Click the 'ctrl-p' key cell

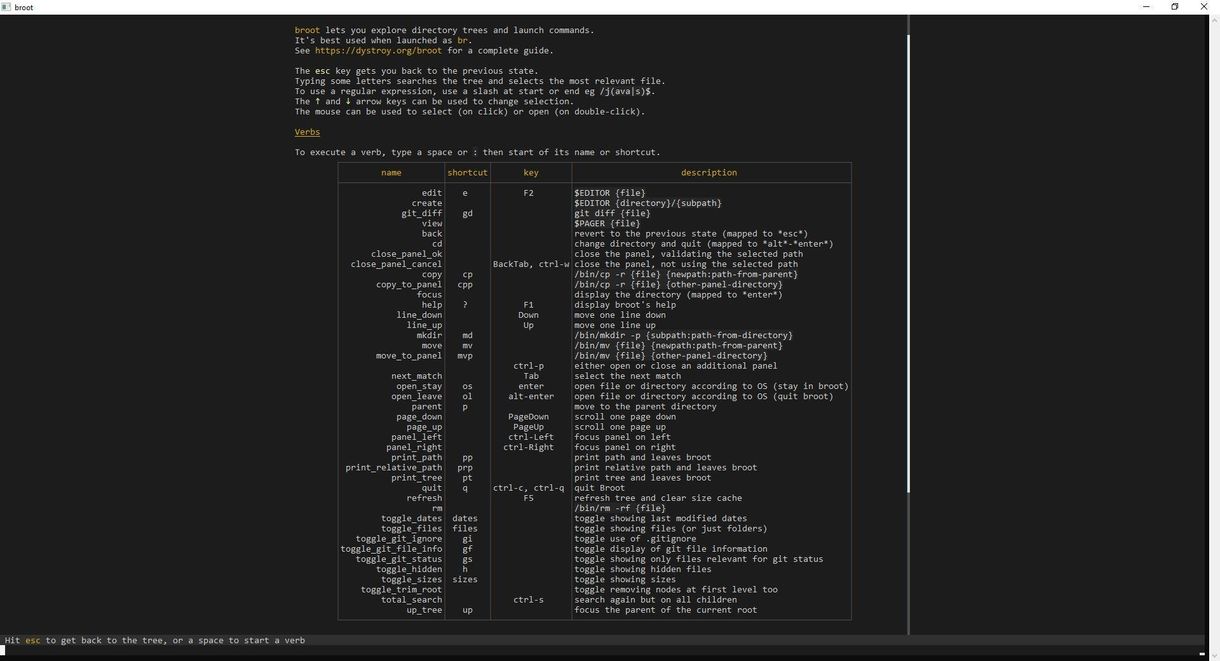529,366
